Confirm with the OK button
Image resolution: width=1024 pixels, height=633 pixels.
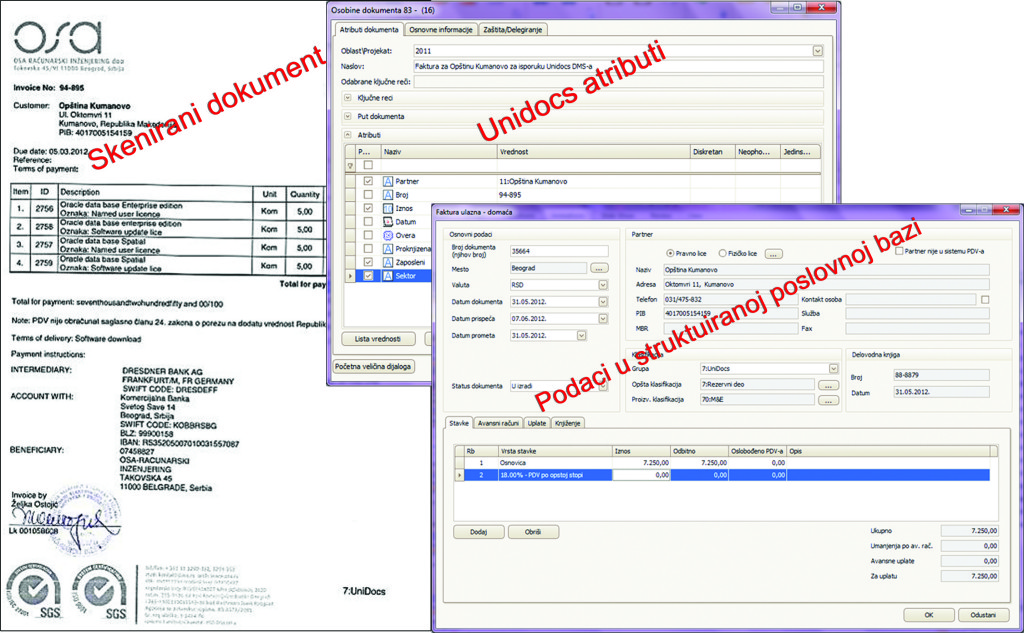[x=929, y=615]
